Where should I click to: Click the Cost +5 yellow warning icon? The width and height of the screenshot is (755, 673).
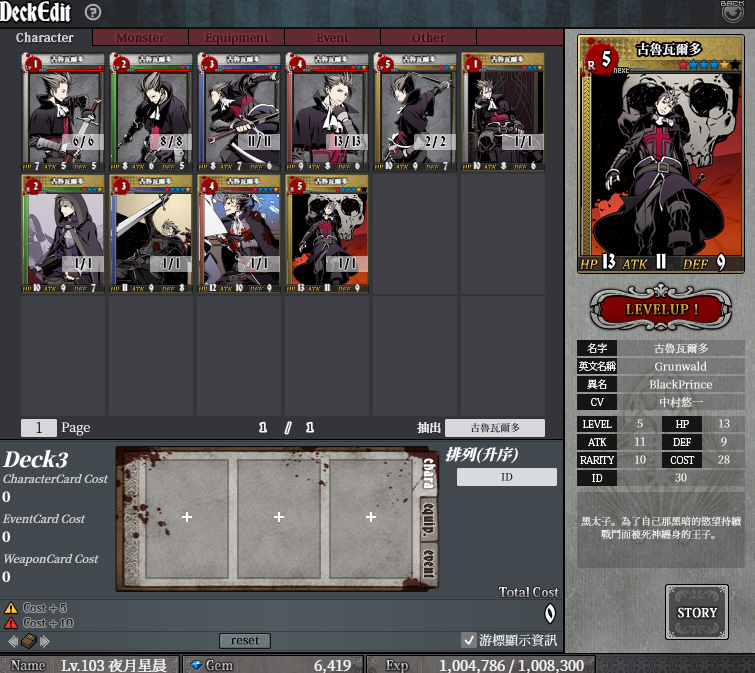(11, 608)
